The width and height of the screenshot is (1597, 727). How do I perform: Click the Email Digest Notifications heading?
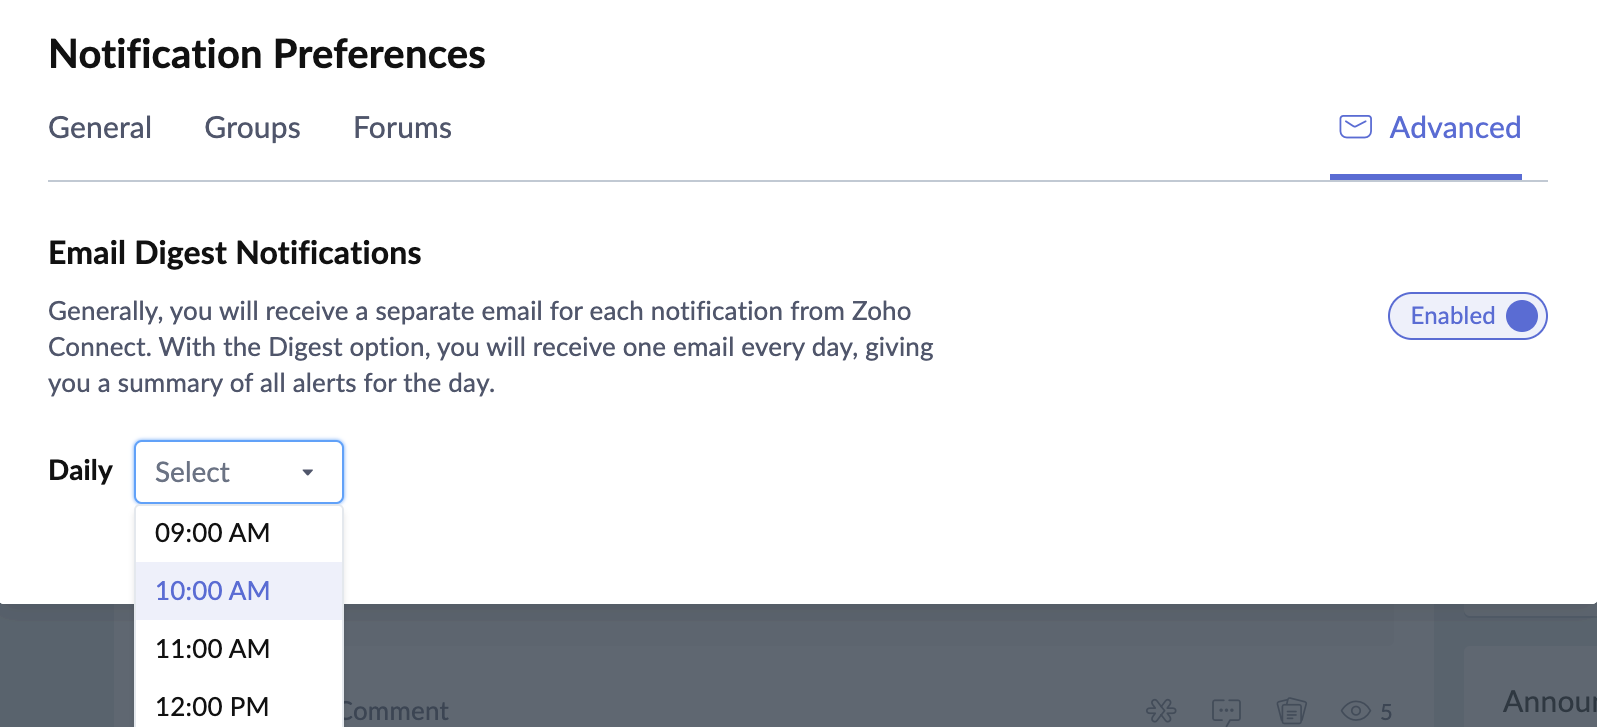tap(235, 253)
